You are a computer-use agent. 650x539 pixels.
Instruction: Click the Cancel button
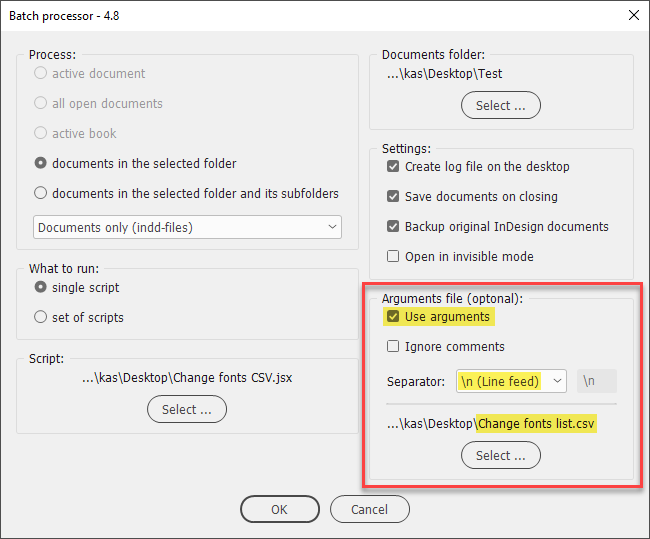(370, 509)
